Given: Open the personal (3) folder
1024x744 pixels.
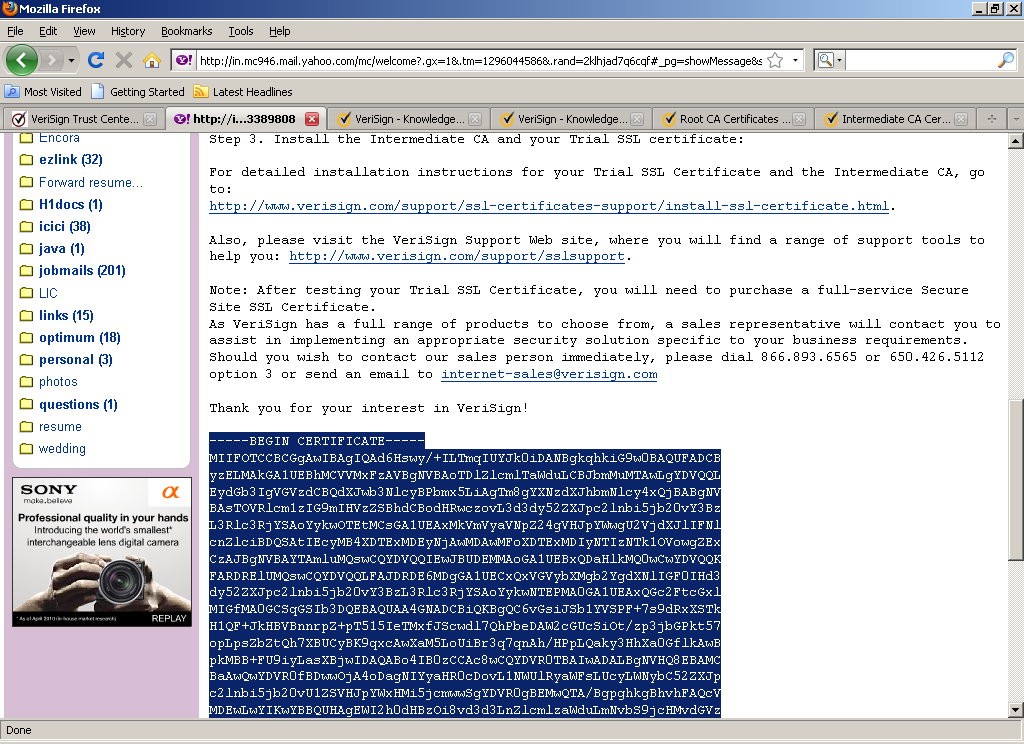Looking at the screenshot, I should point(76,360).
